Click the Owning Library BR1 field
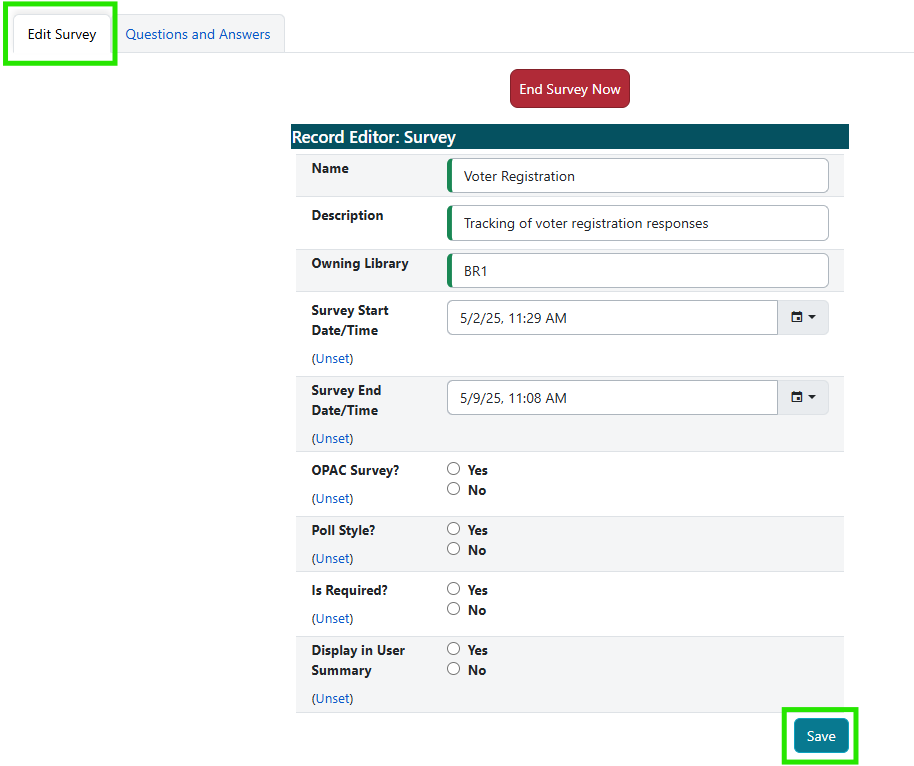The height and width of the screenshot is (766, 914). [637, 270]
